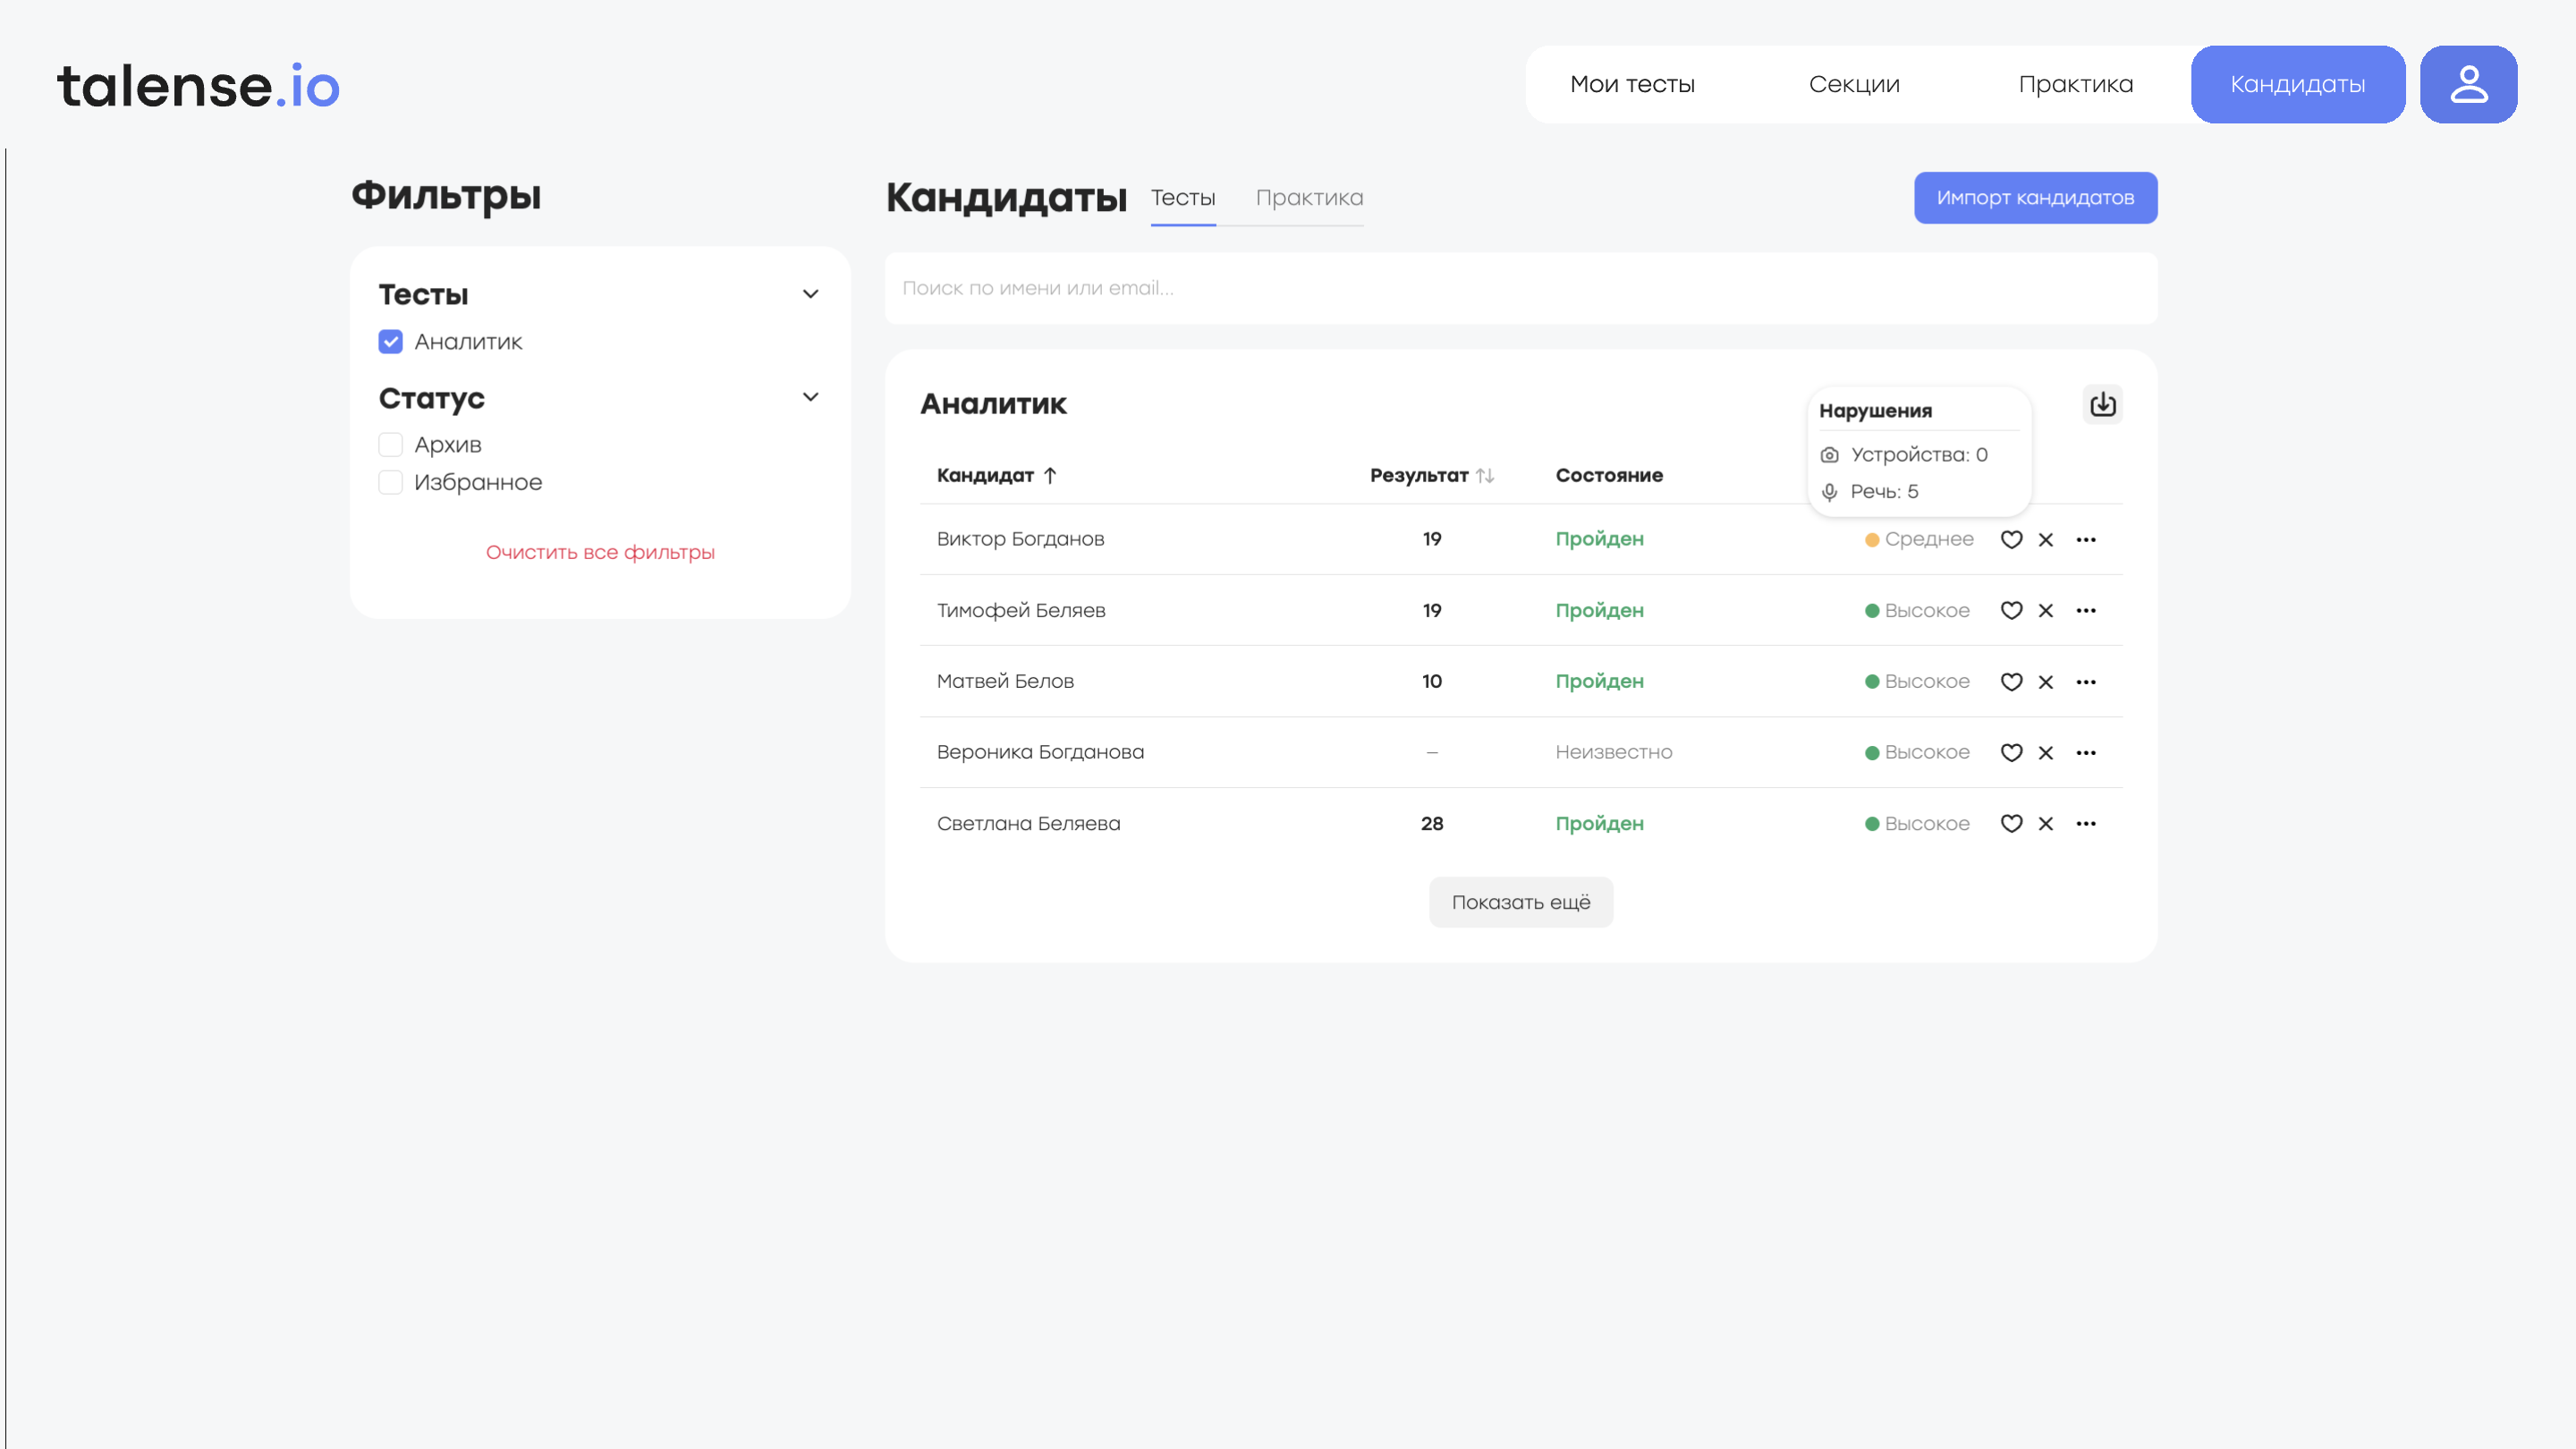The image size is (2576, 1449).
Task: Click the Высокое rating for Тимофей Беляев
Action: pyautogui.click(x=1916, y=610)
